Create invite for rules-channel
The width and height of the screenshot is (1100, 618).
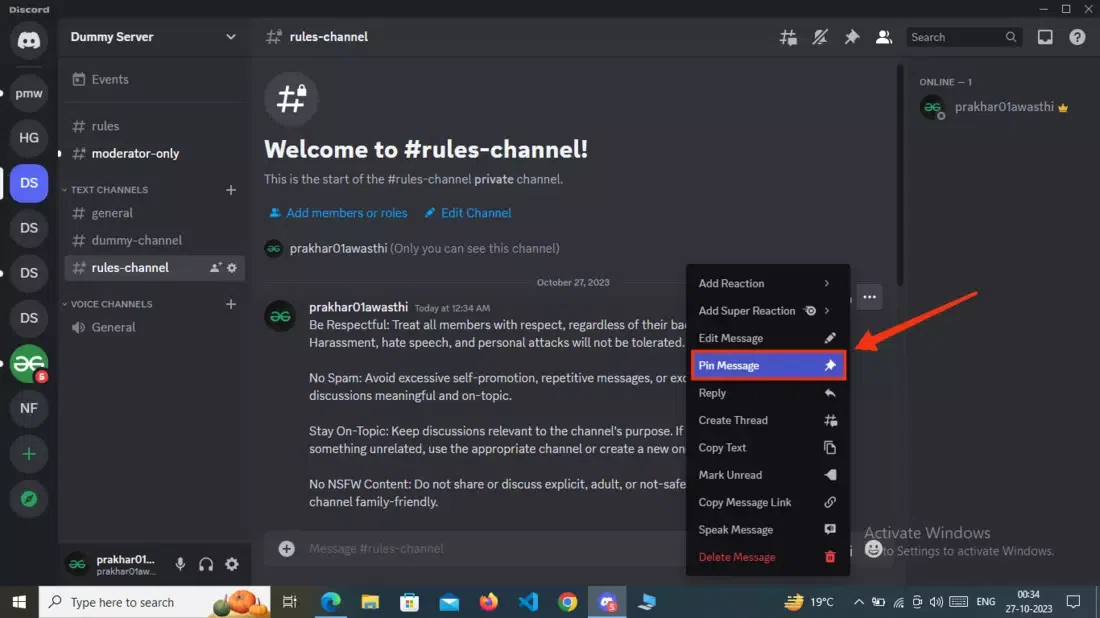pos(215,268)
